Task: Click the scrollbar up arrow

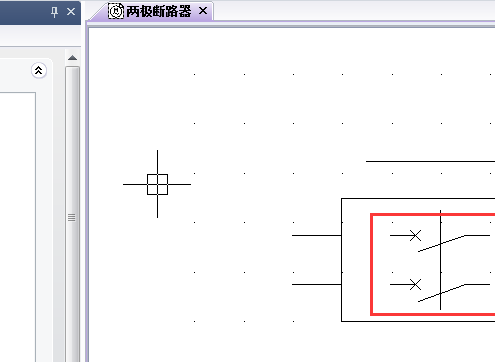Action: click(72, 58)
